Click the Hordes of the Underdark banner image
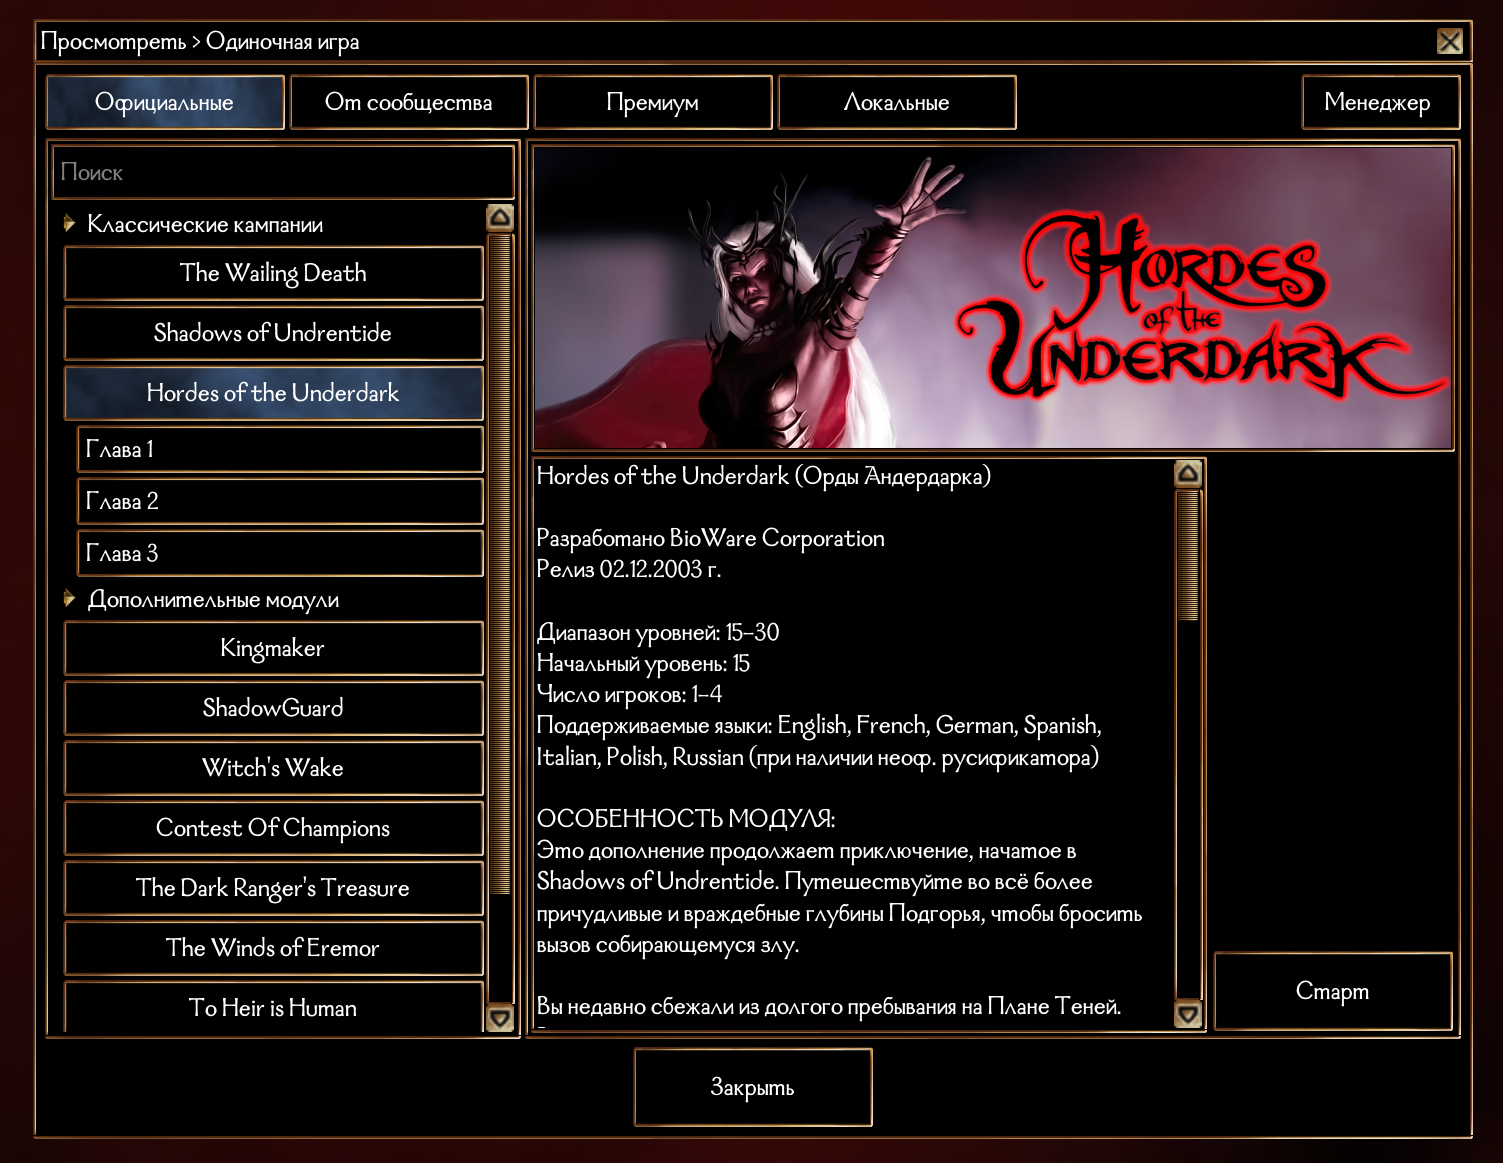This screenshot has width=1503, height=1163. [x=993, y=298]
